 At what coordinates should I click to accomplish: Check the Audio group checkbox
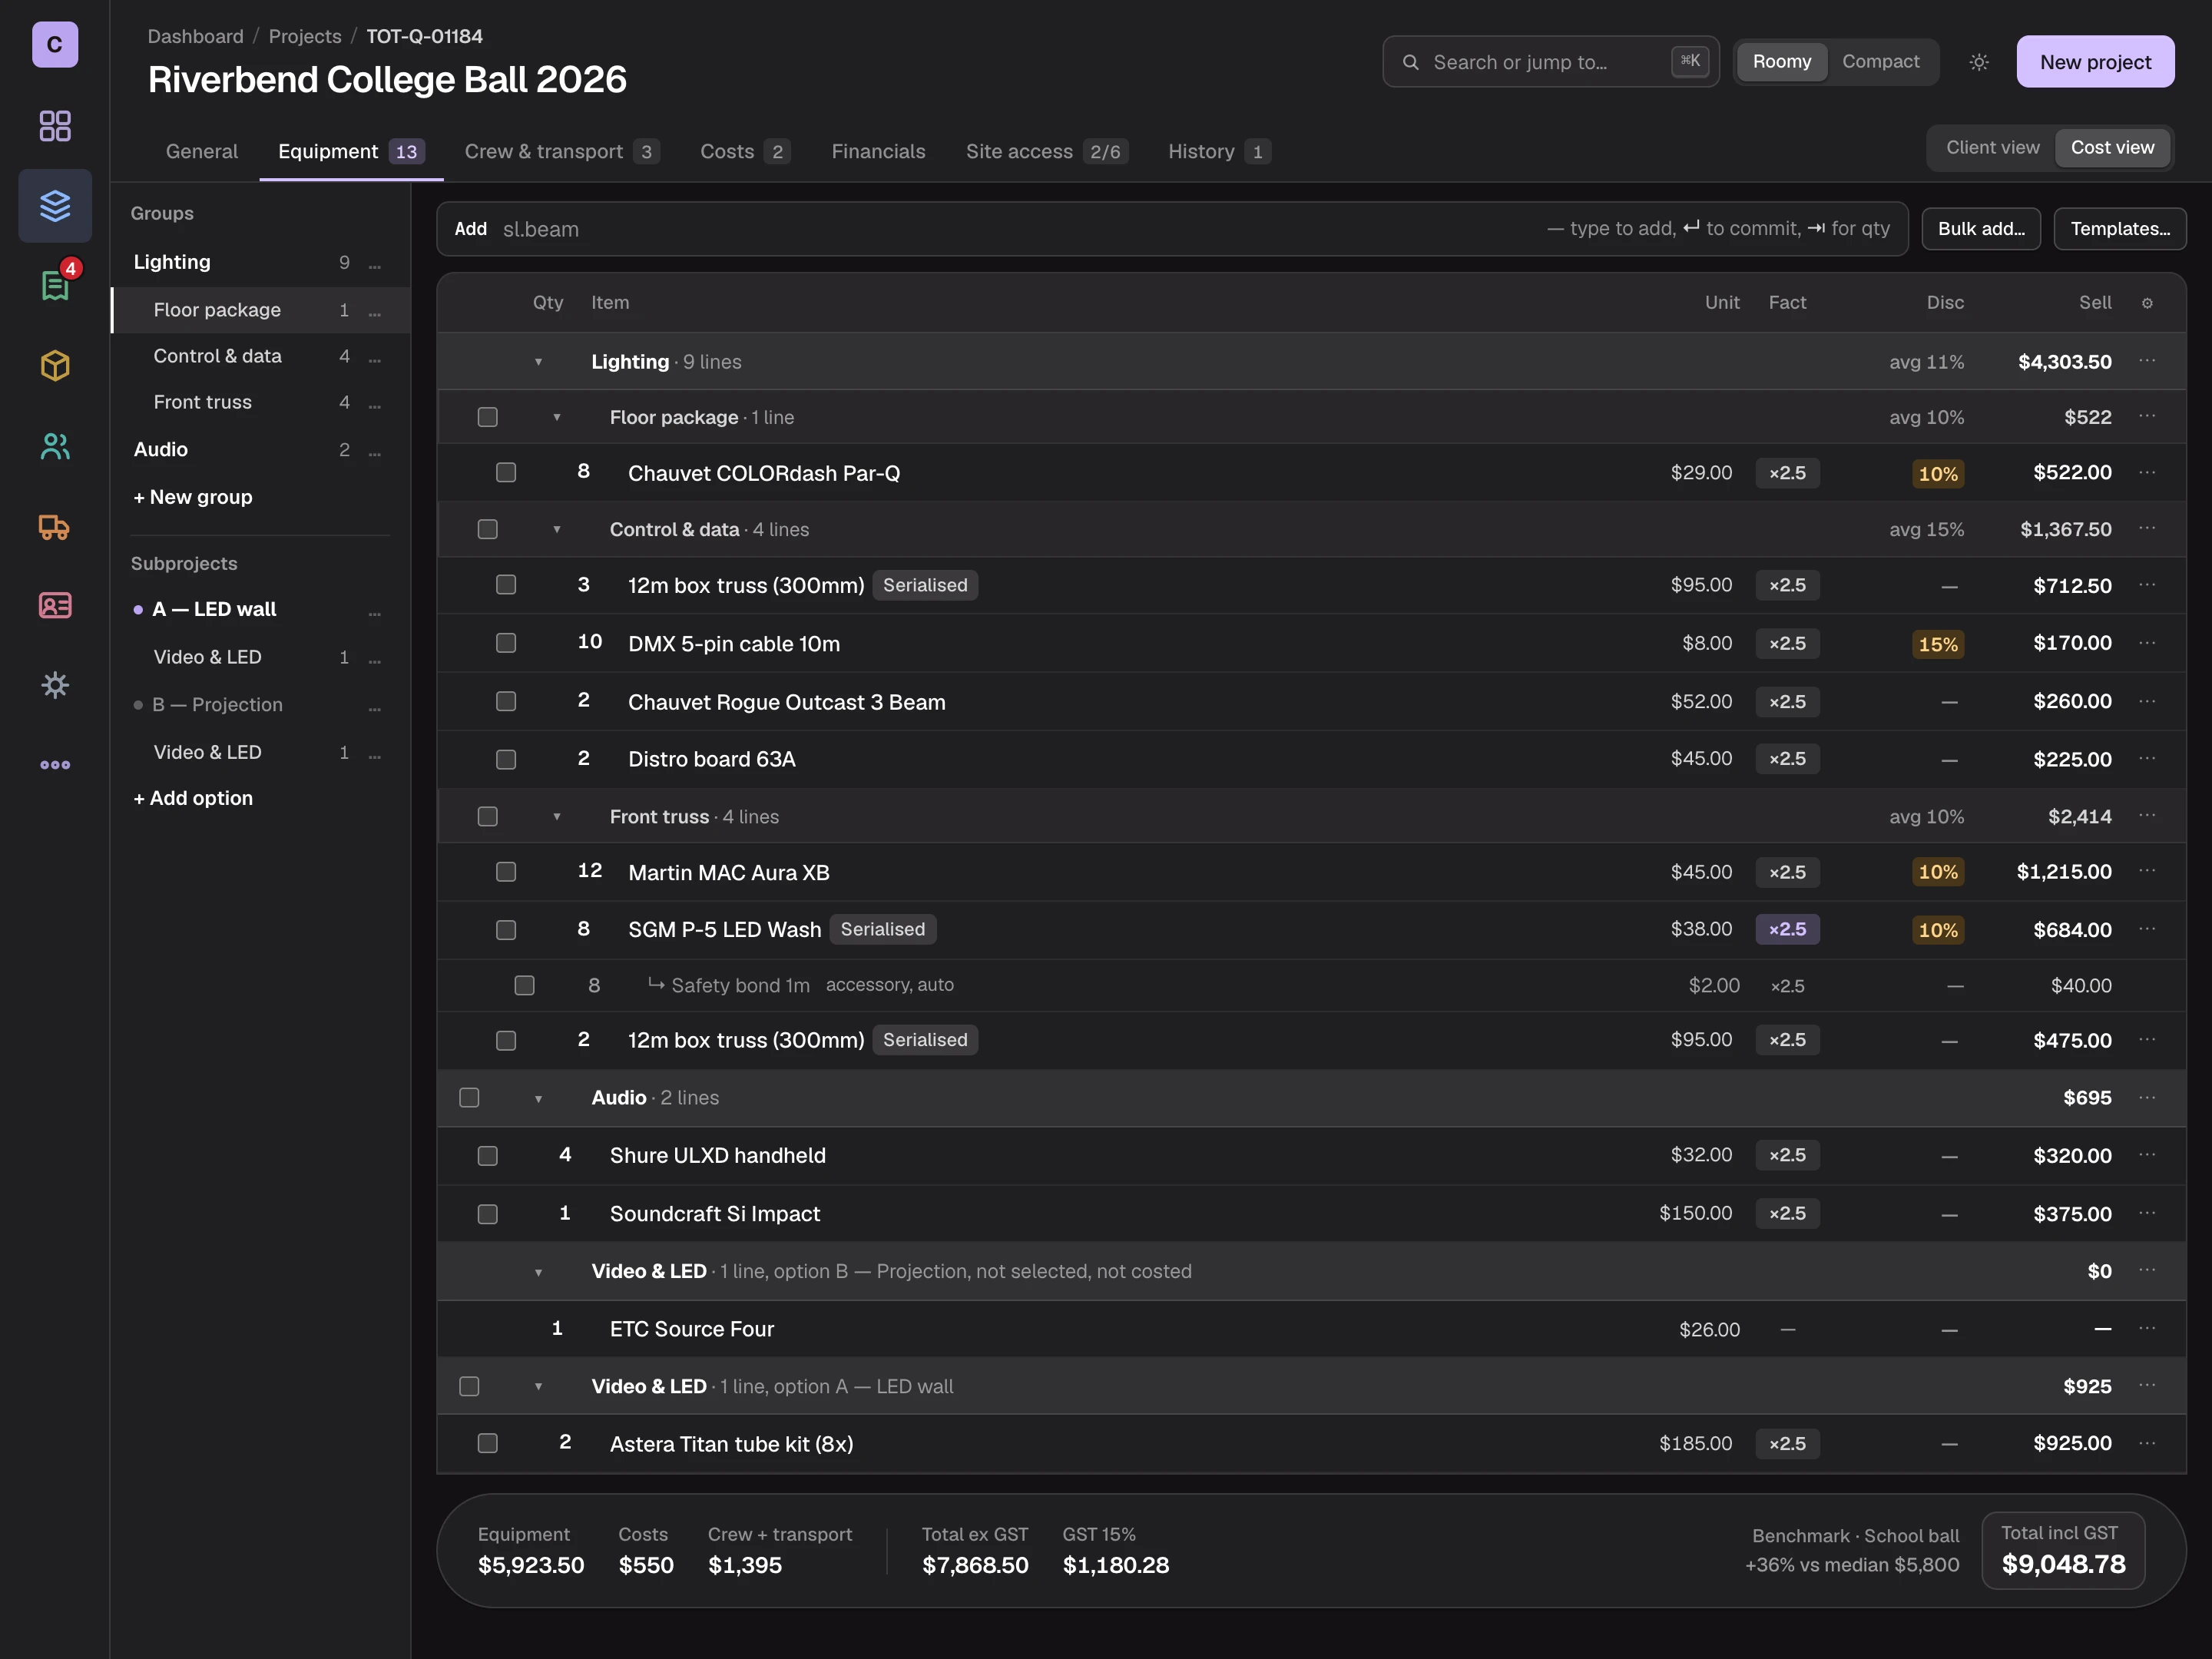point(469,1098)
